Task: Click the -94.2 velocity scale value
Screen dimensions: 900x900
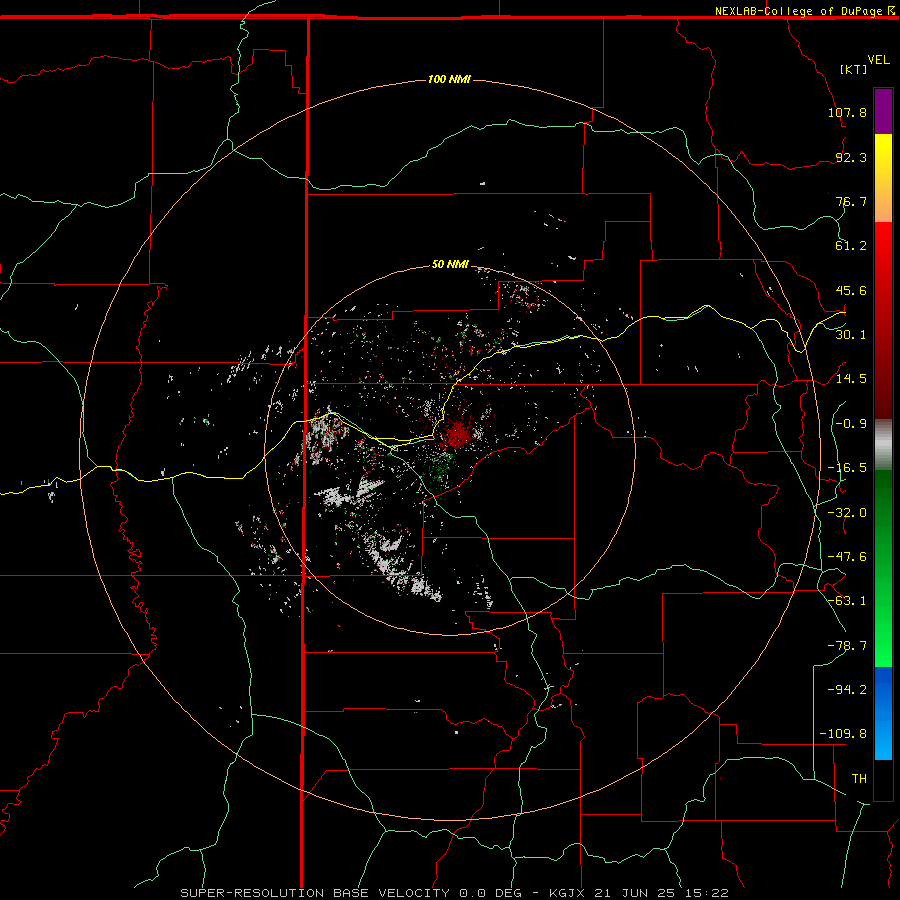Action: coord(847,690)
